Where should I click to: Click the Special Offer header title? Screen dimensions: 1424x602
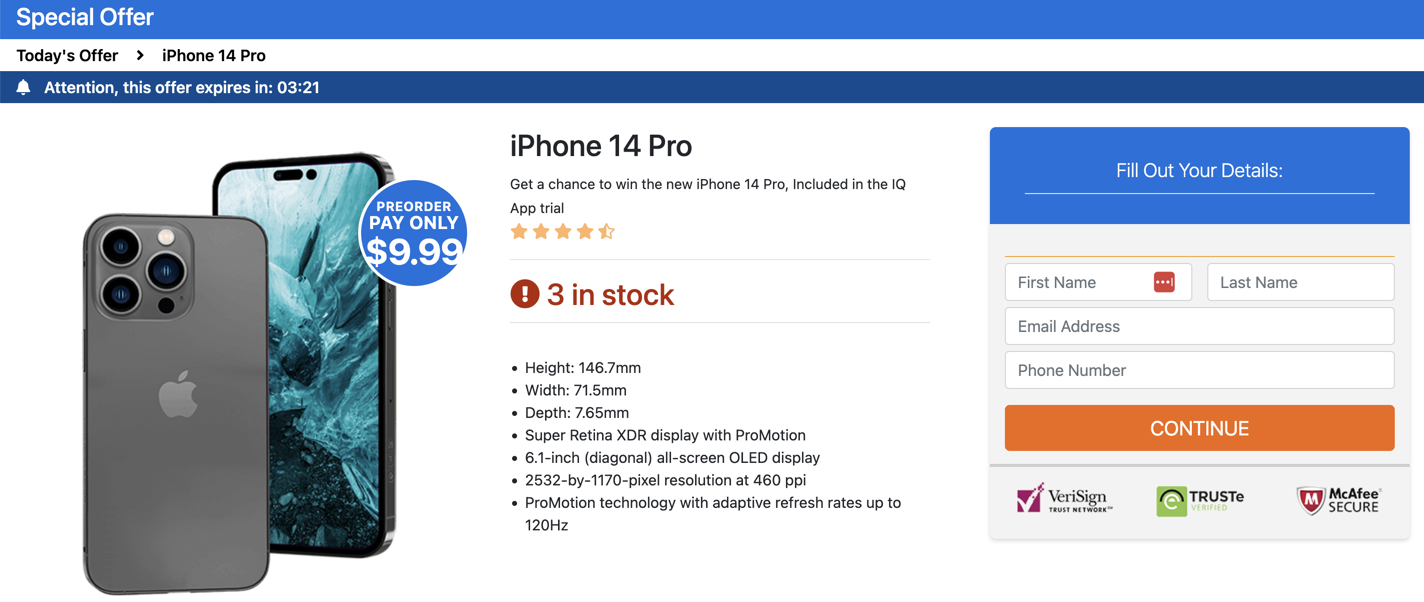(85, 17)
